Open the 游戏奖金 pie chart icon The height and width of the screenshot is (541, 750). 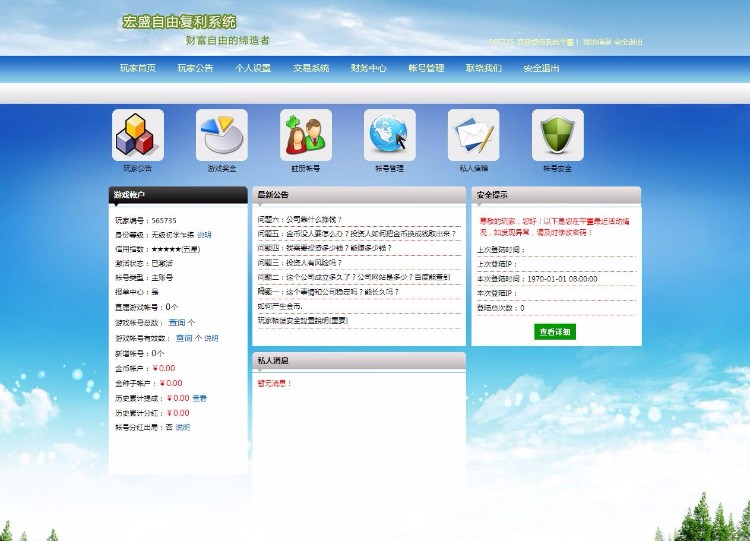point(222,135)
